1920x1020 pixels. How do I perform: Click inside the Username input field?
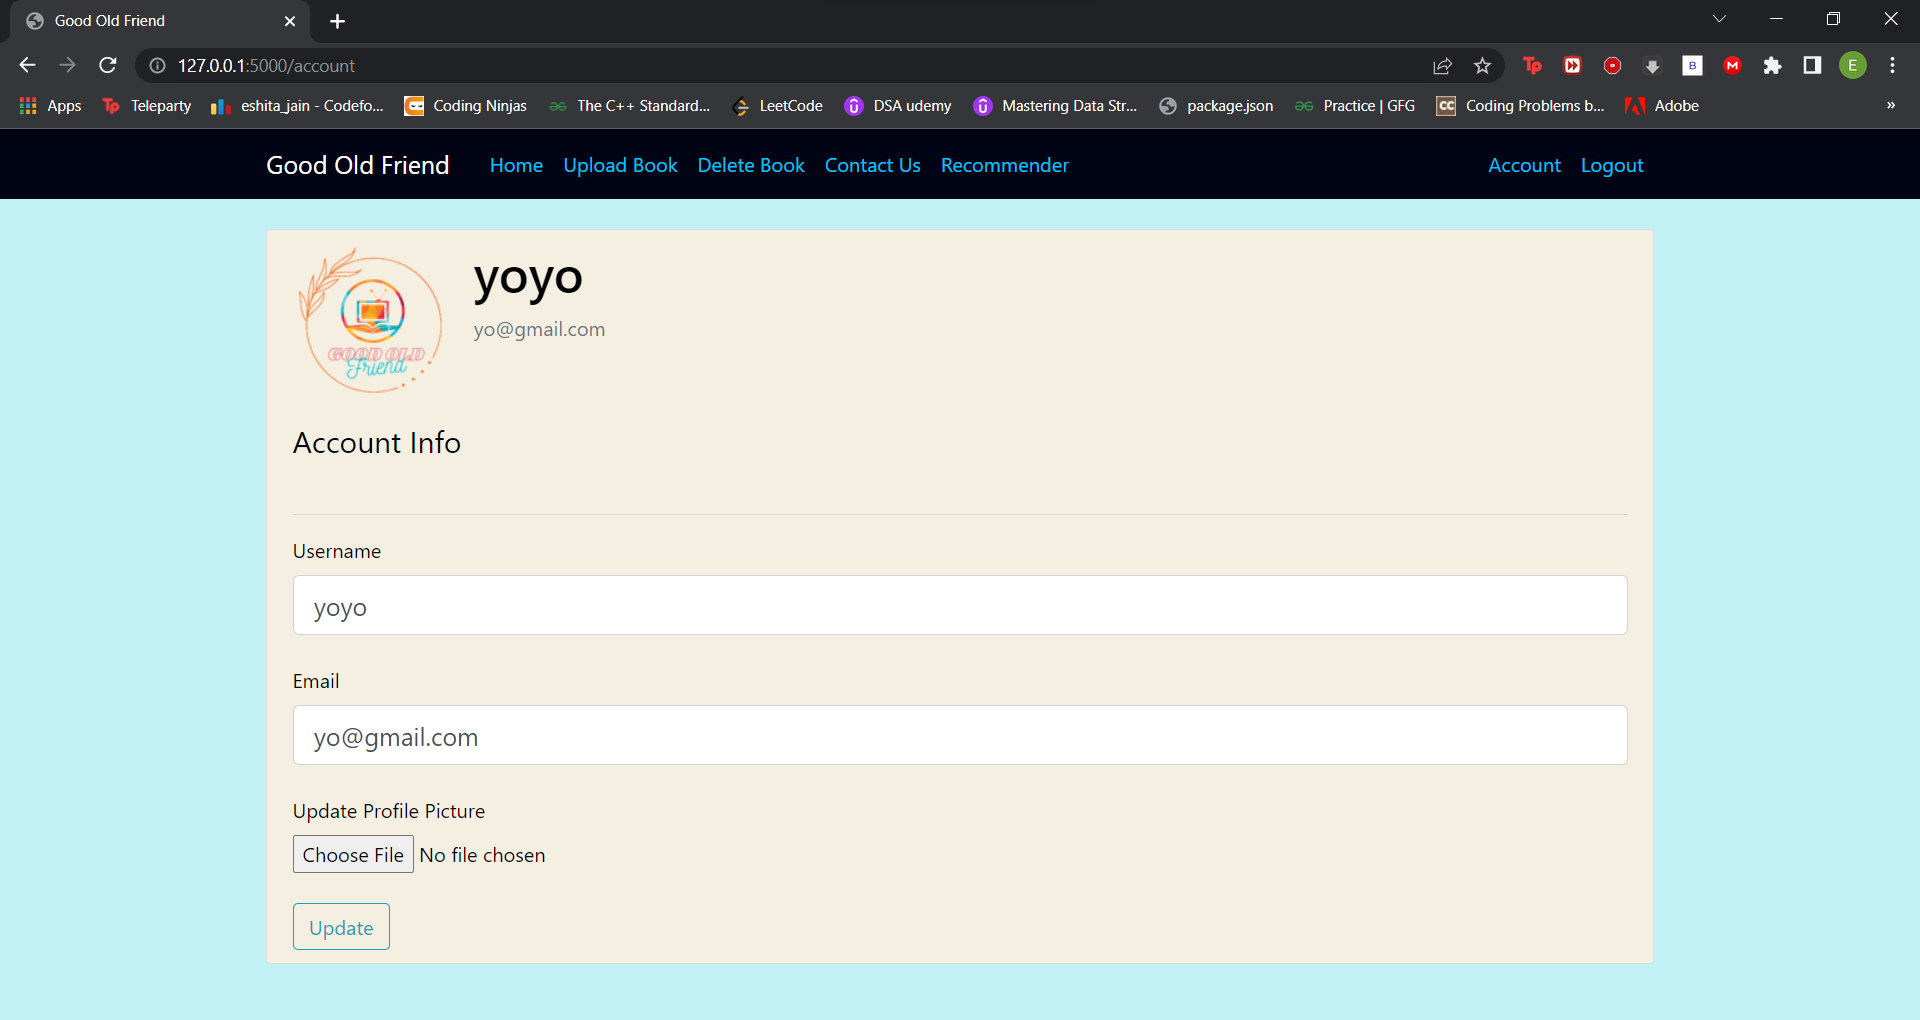click(958, 605)
